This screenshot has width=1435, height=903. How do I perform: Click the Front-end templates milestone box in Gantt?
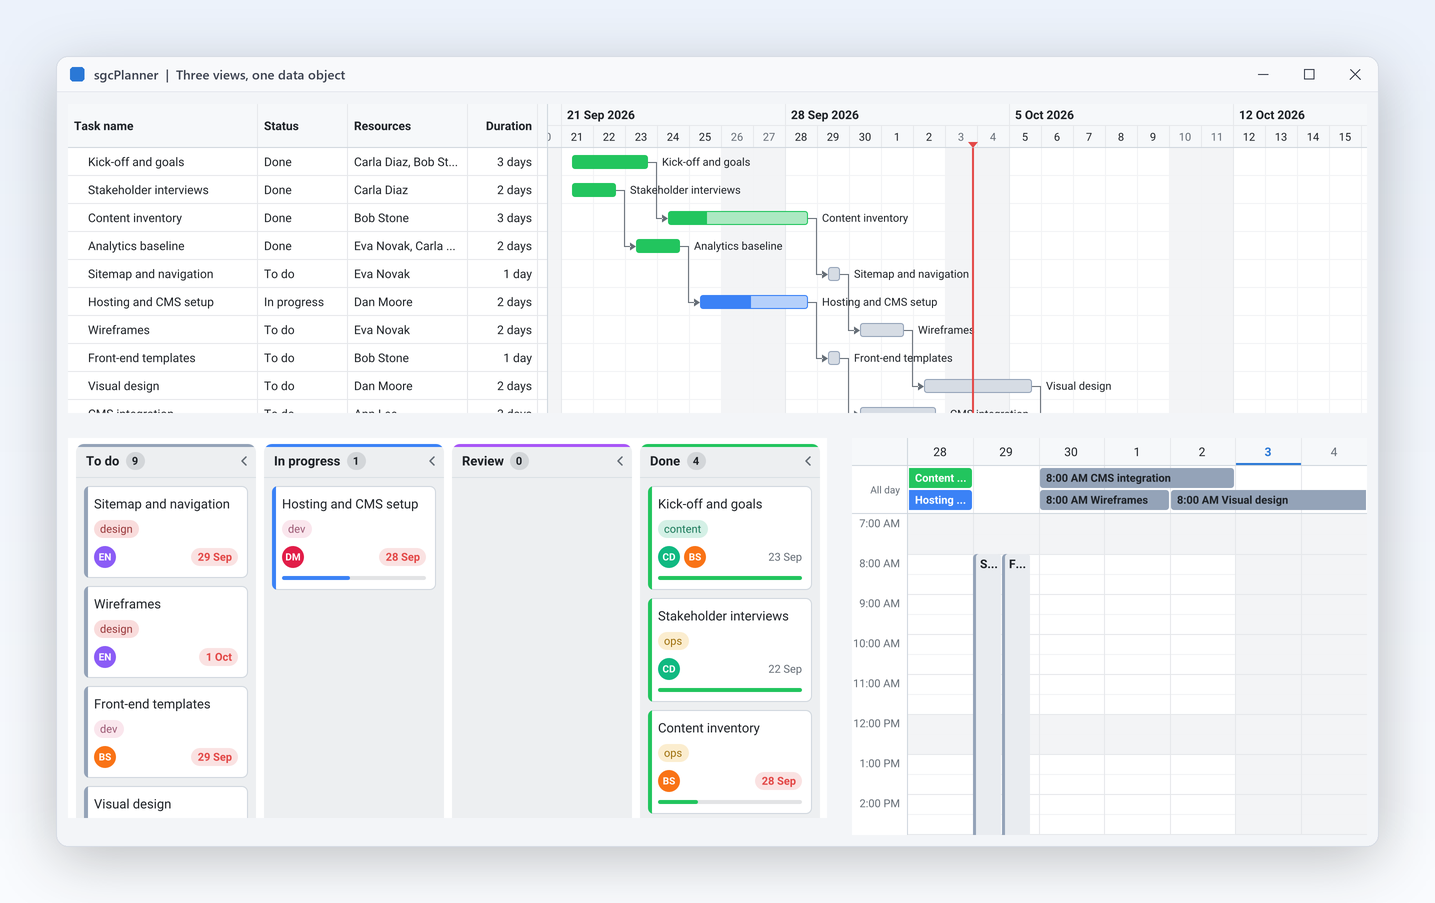pyautogui.click(x=834, y=358)
